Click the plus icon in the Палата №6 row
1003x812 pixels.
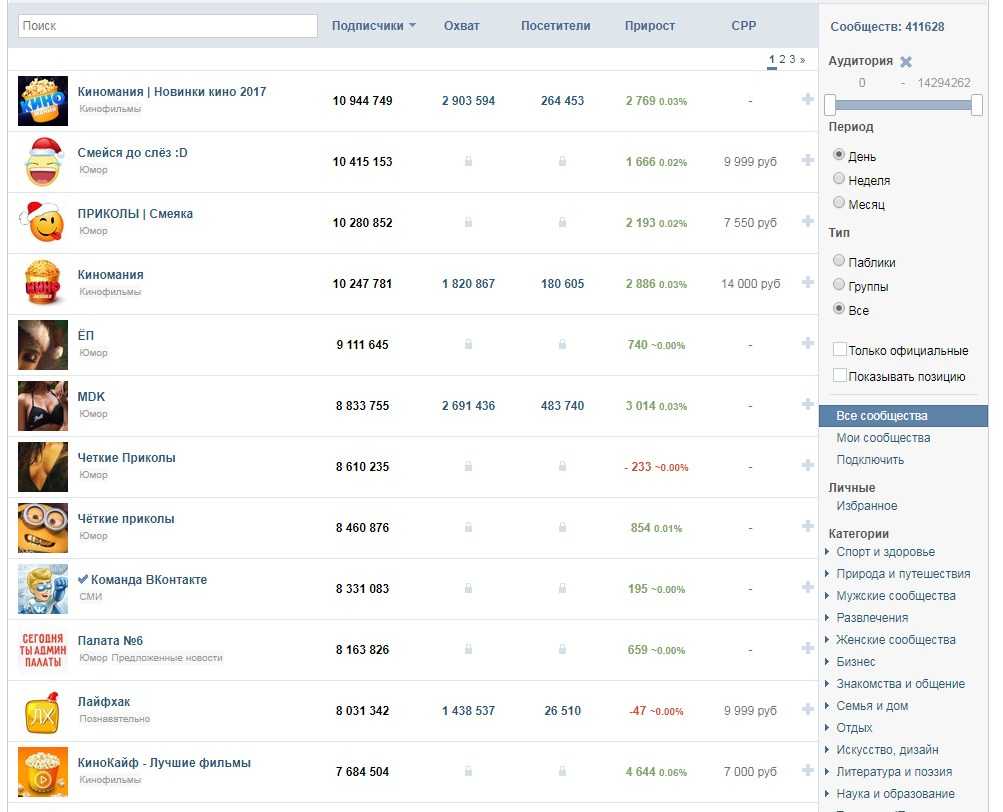click(x=807, y=648)
